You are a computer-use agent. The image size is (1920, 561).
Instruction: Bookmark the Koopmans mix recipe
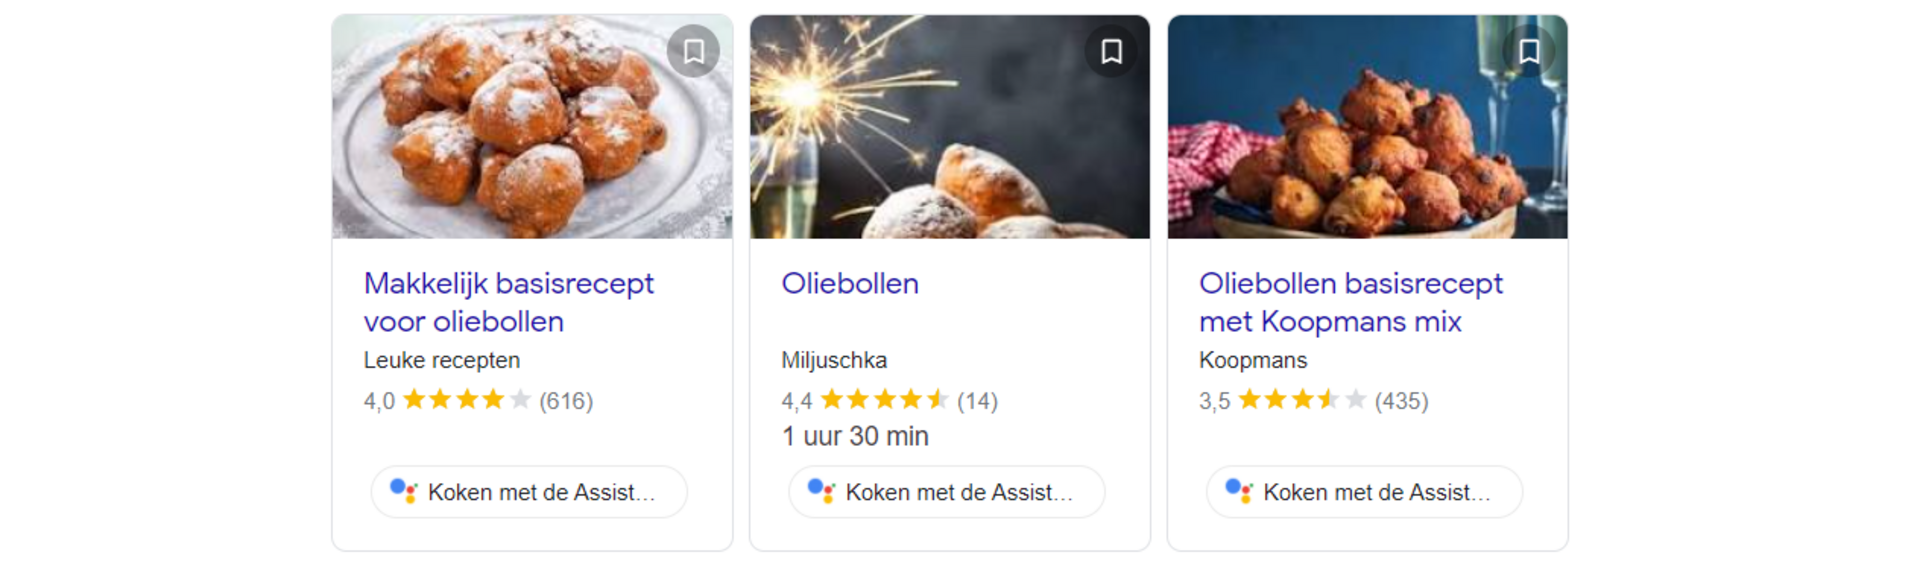point(1529,51)
